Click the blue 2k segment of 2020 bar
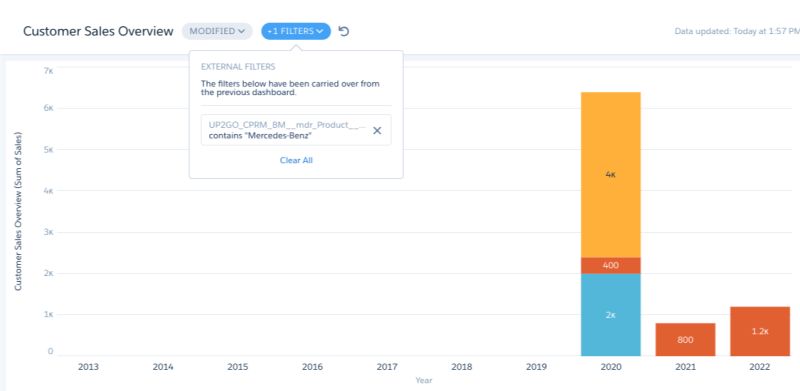The width and height of the screenshot is (800, 391). coord(611,315)
